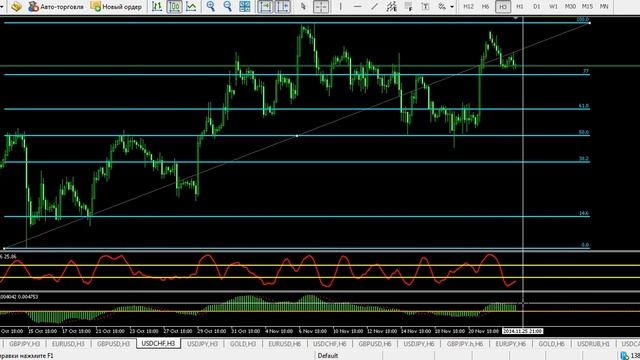Draw a vertical line
The width and height of the screenshot is (640, 360).
340,7
